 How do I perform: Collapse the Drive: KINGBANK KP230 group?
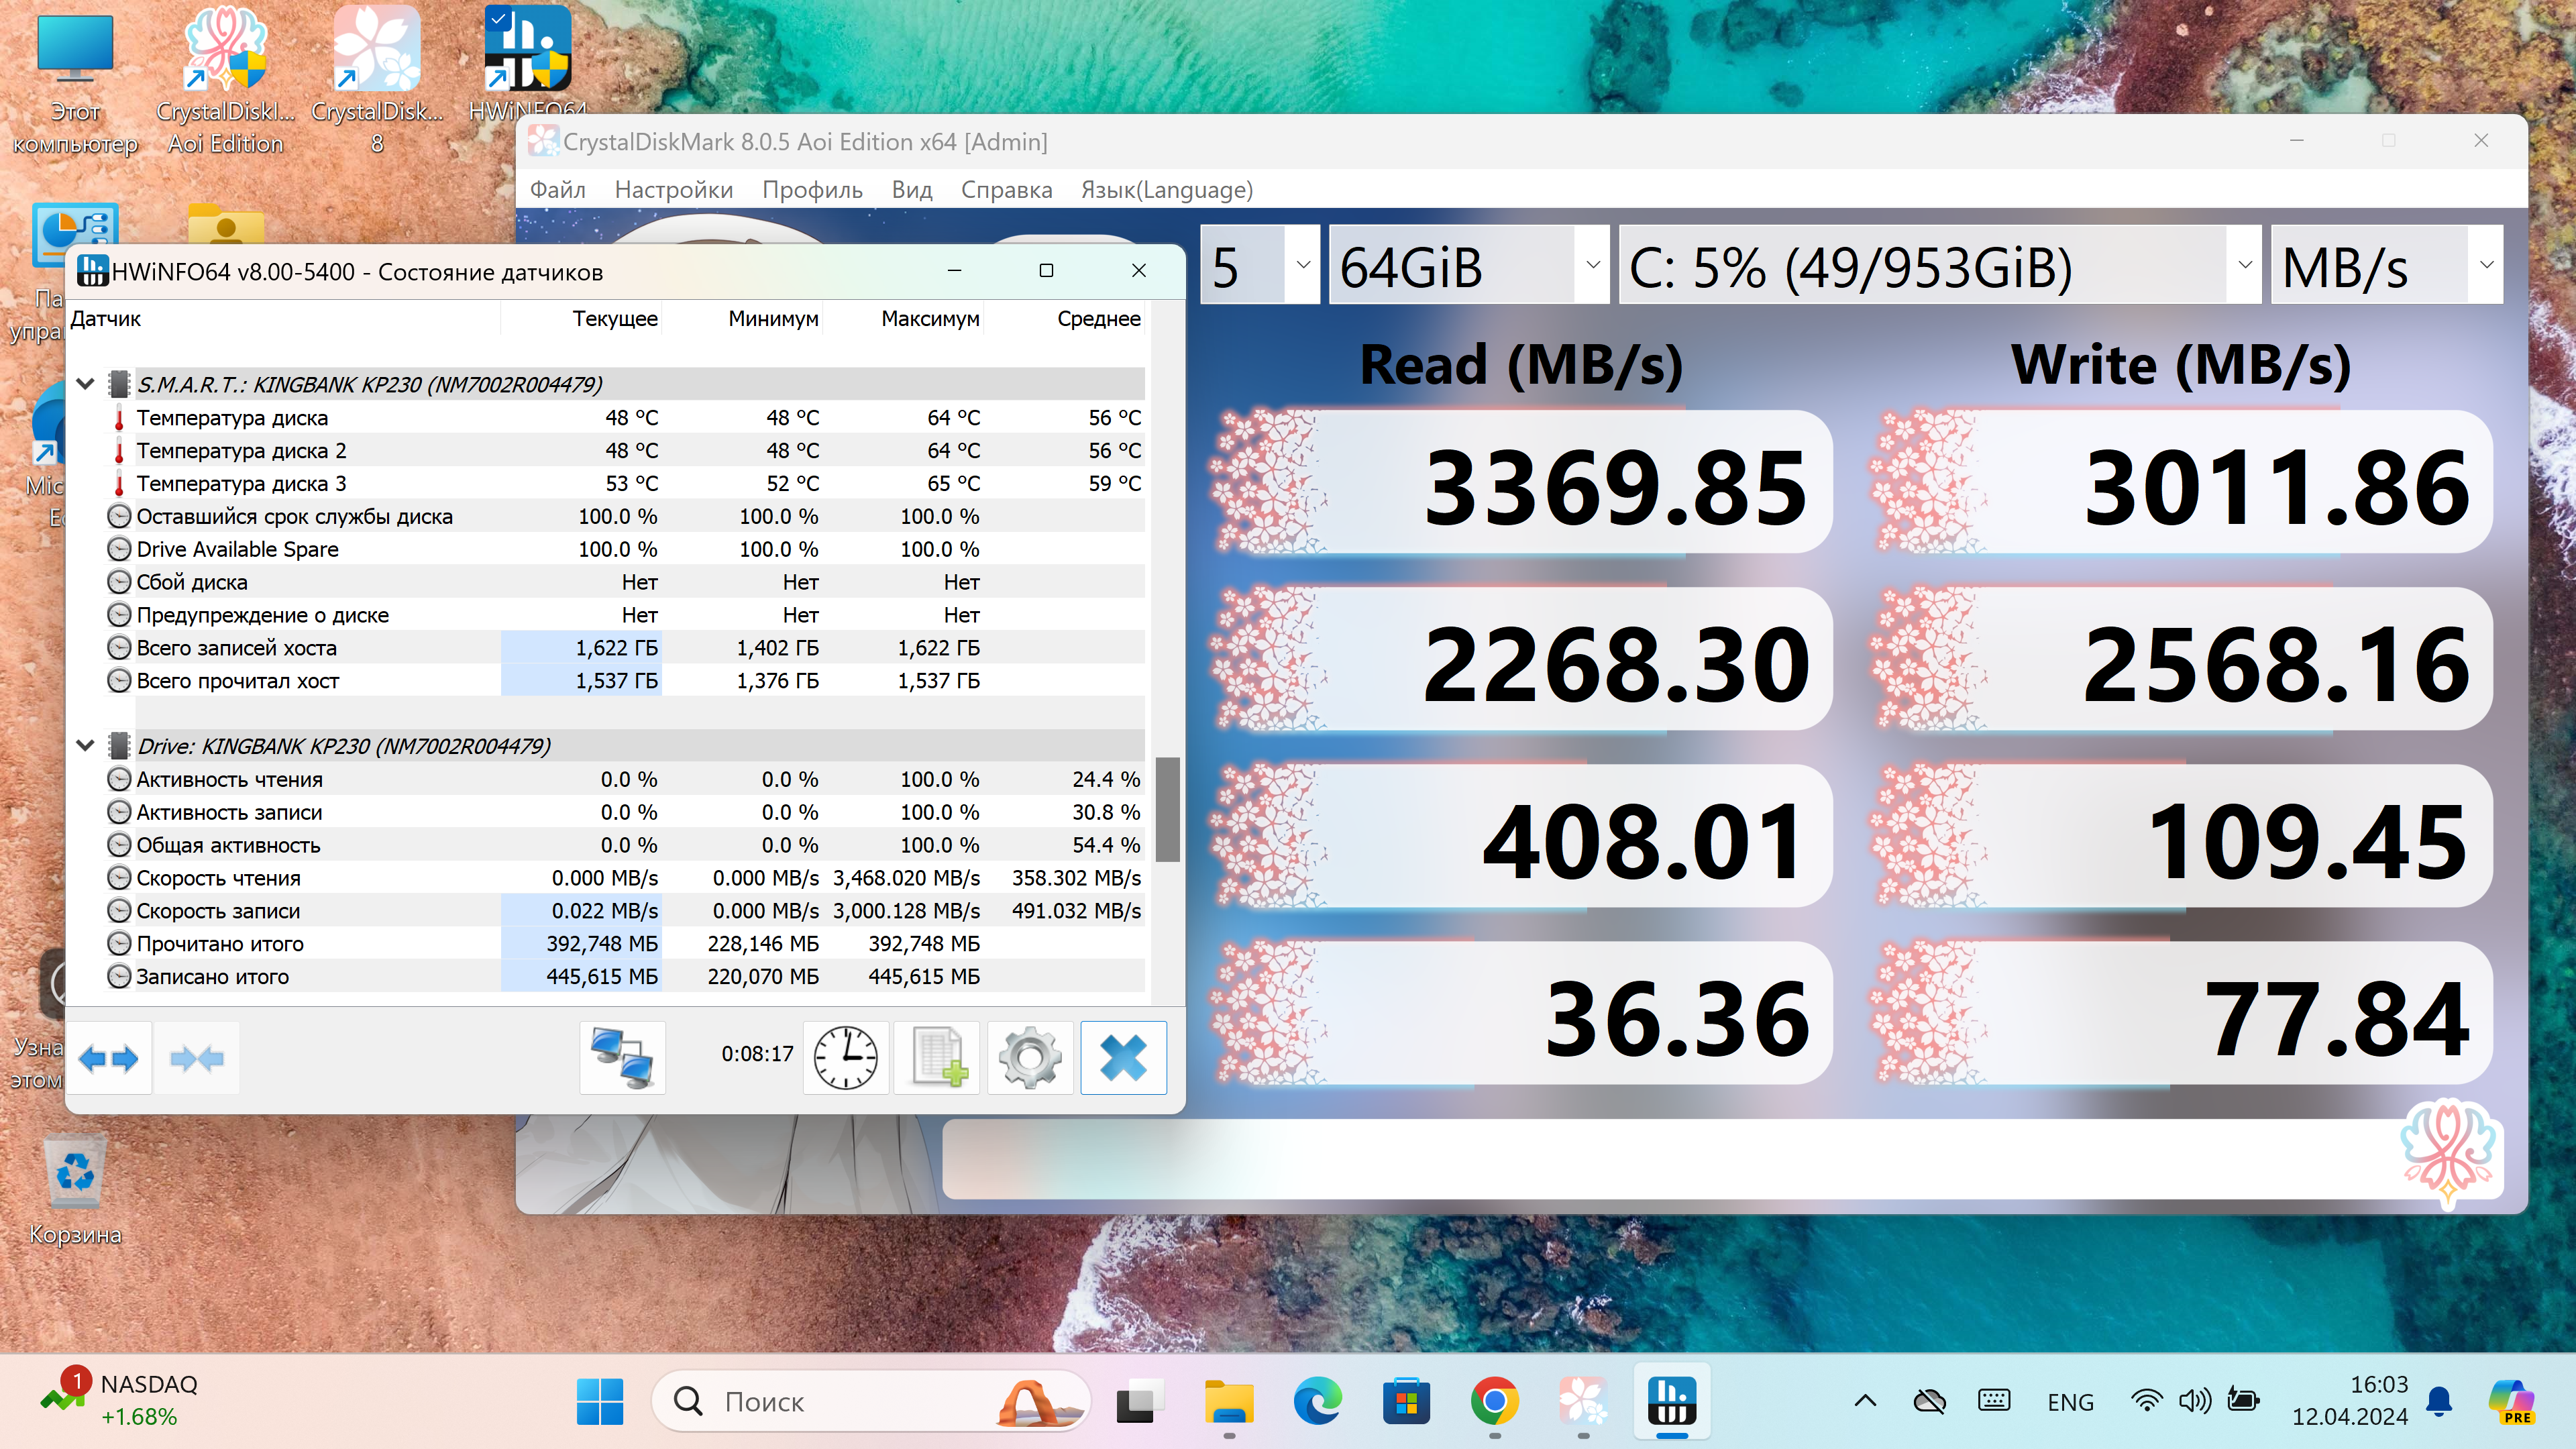tap(86, 746)
